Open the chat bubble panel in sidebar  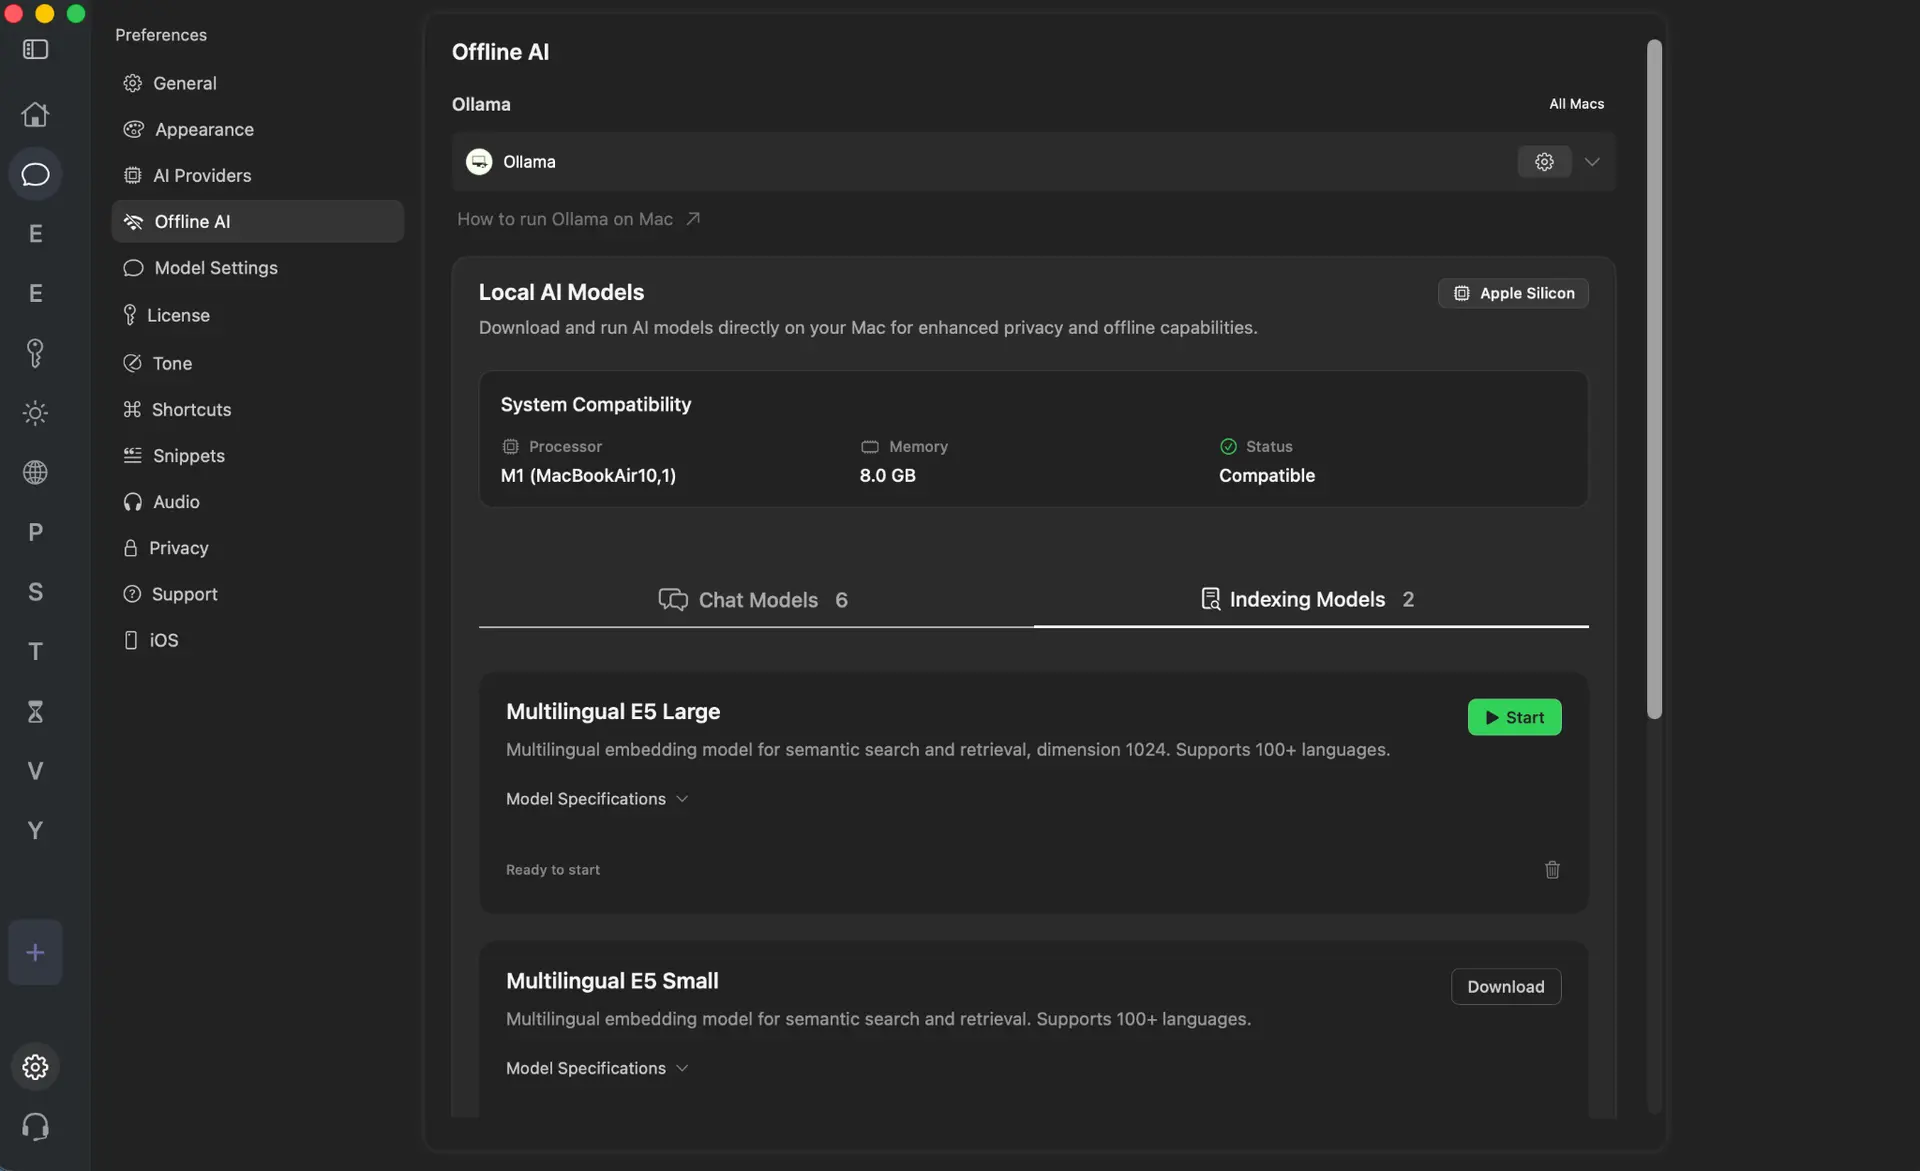pos(36,174)
